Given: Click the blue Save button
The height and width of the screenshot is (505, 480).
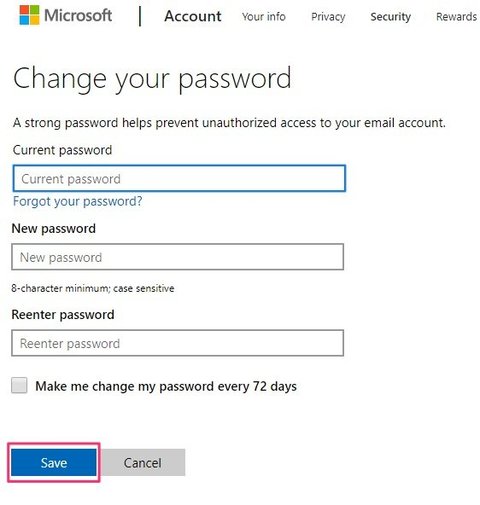Looking at the screenshot, I should (54, 462).
